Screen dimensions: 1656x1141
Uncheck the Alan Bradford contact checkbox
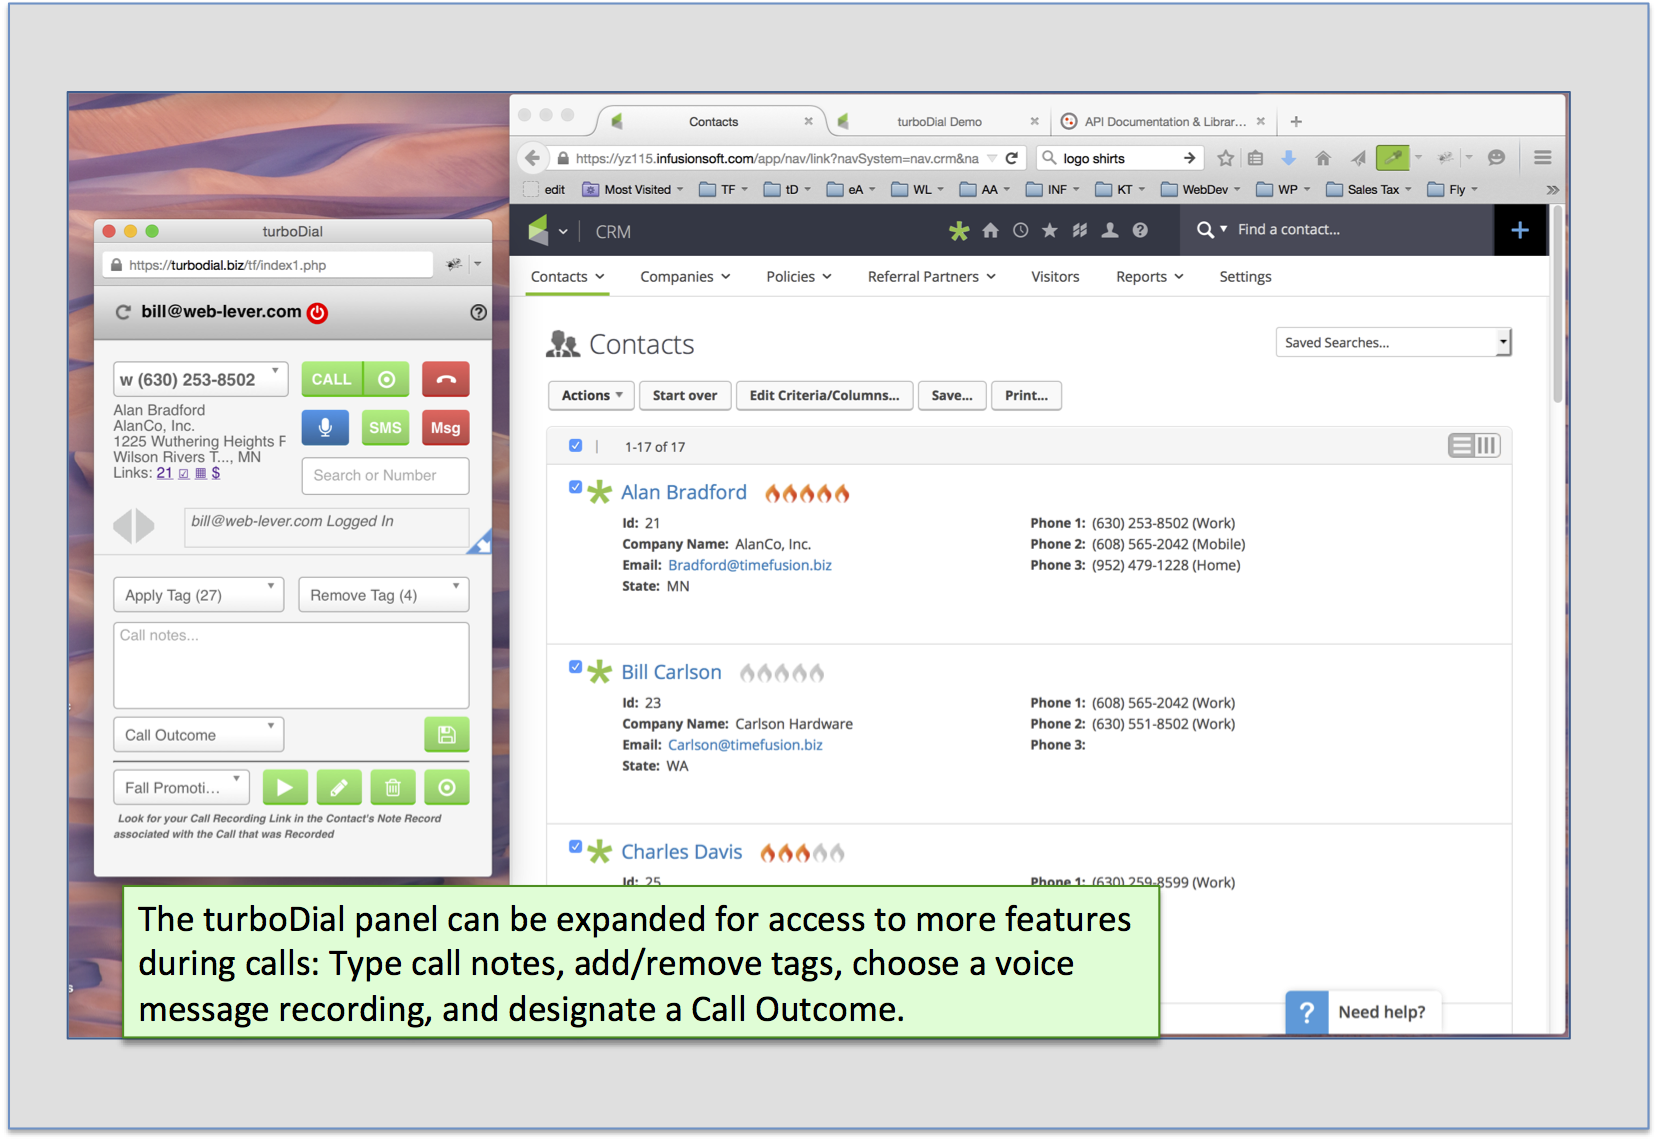(x=575, y=487)
